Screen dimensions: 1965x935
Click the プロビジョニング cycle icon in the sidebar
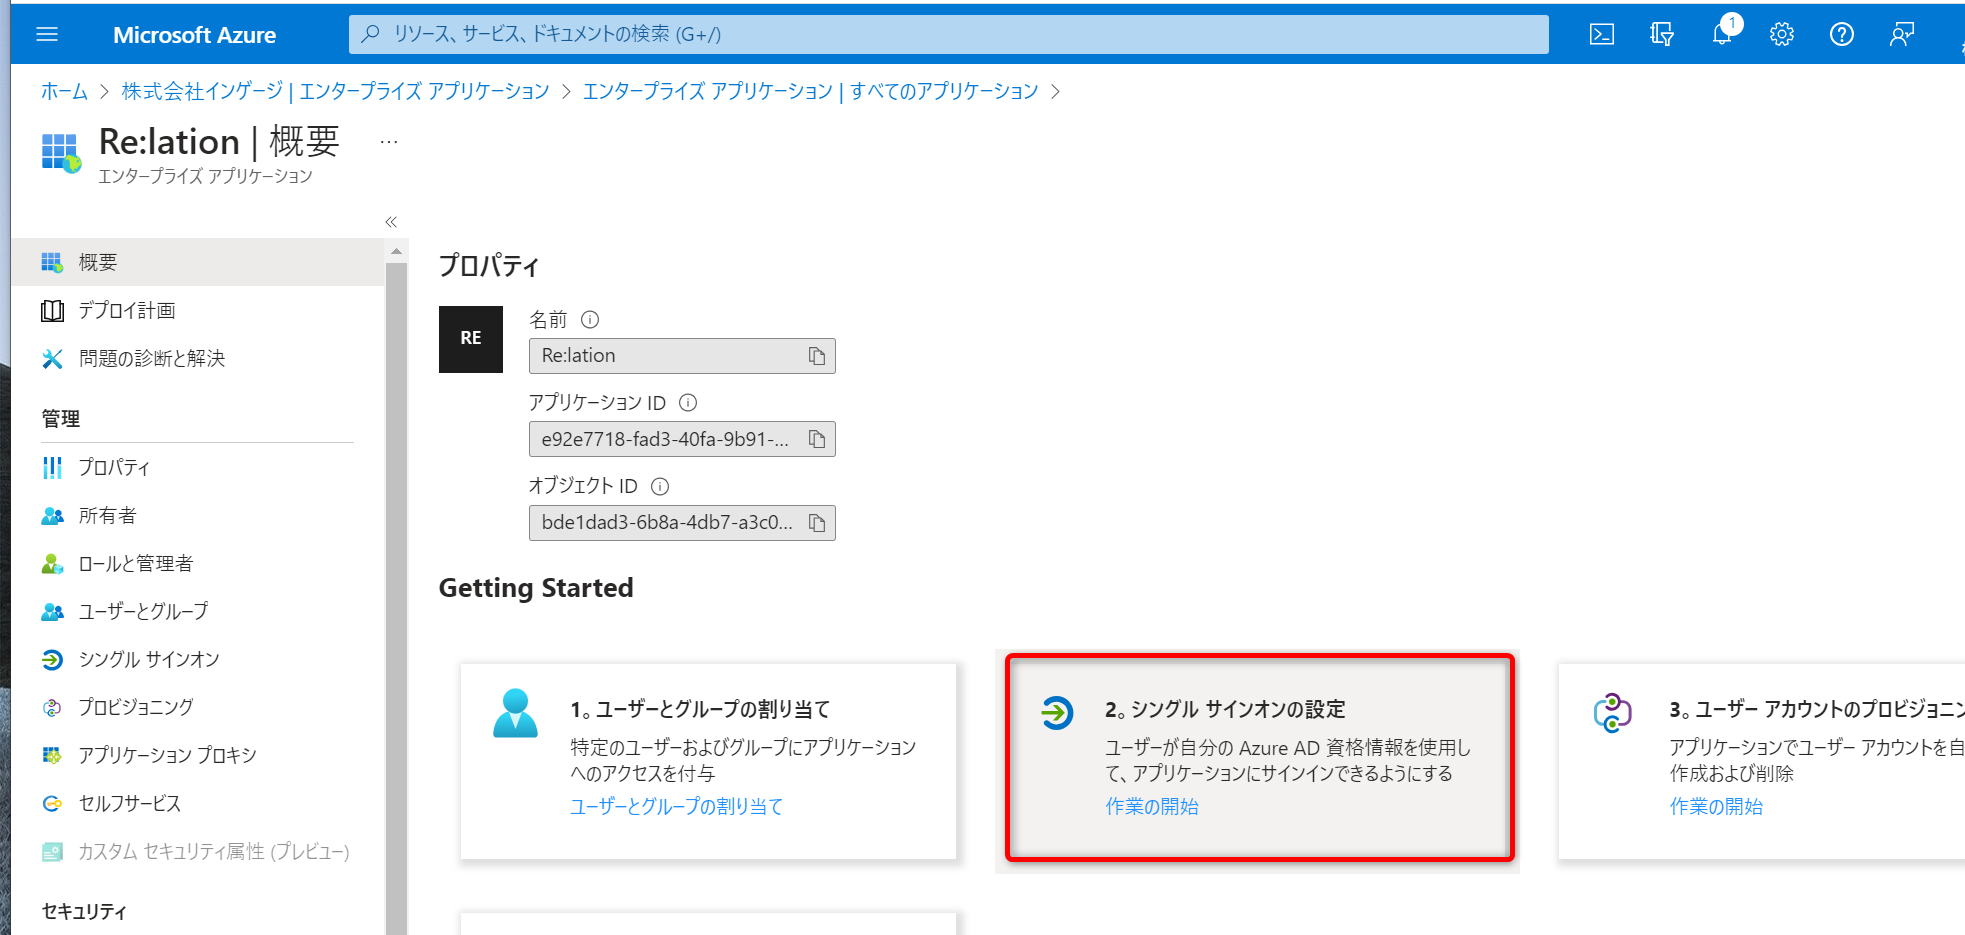click(52, 708)
